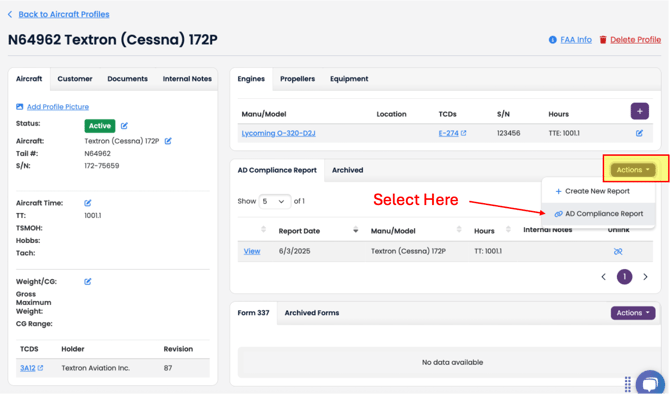The height and width of the screenshot is (394, 670).
Task: Unlink the 6/3/2025 report icon
Action: pyautogui.click(x=618, y=251)
